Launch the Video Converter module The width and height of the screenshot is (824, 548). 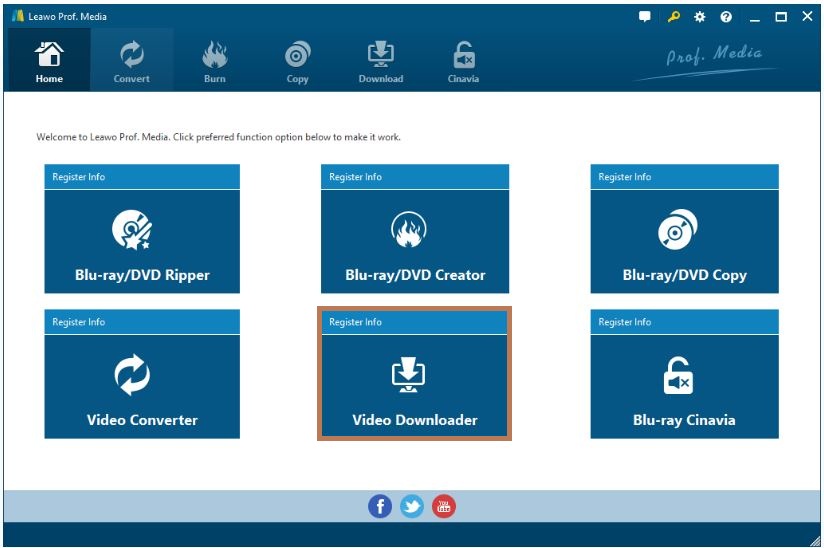tap(142, 386)
